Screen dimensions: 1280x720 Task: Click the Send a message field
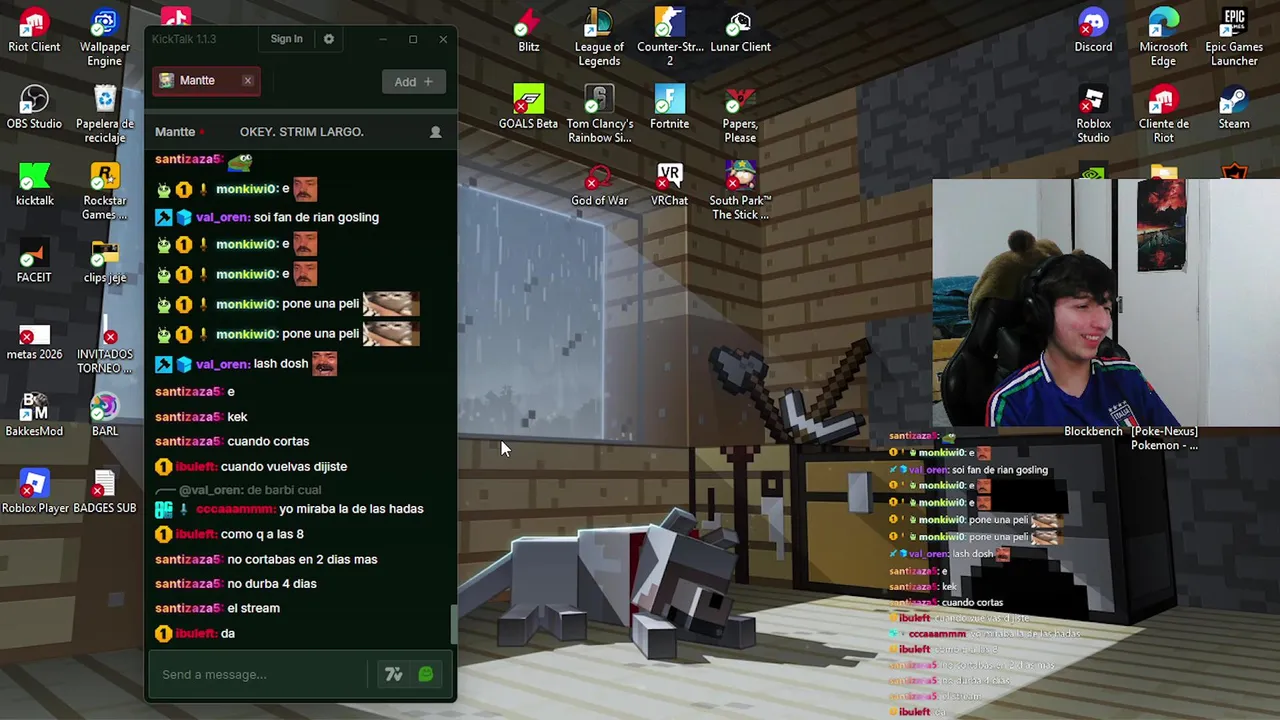point(262,674)
